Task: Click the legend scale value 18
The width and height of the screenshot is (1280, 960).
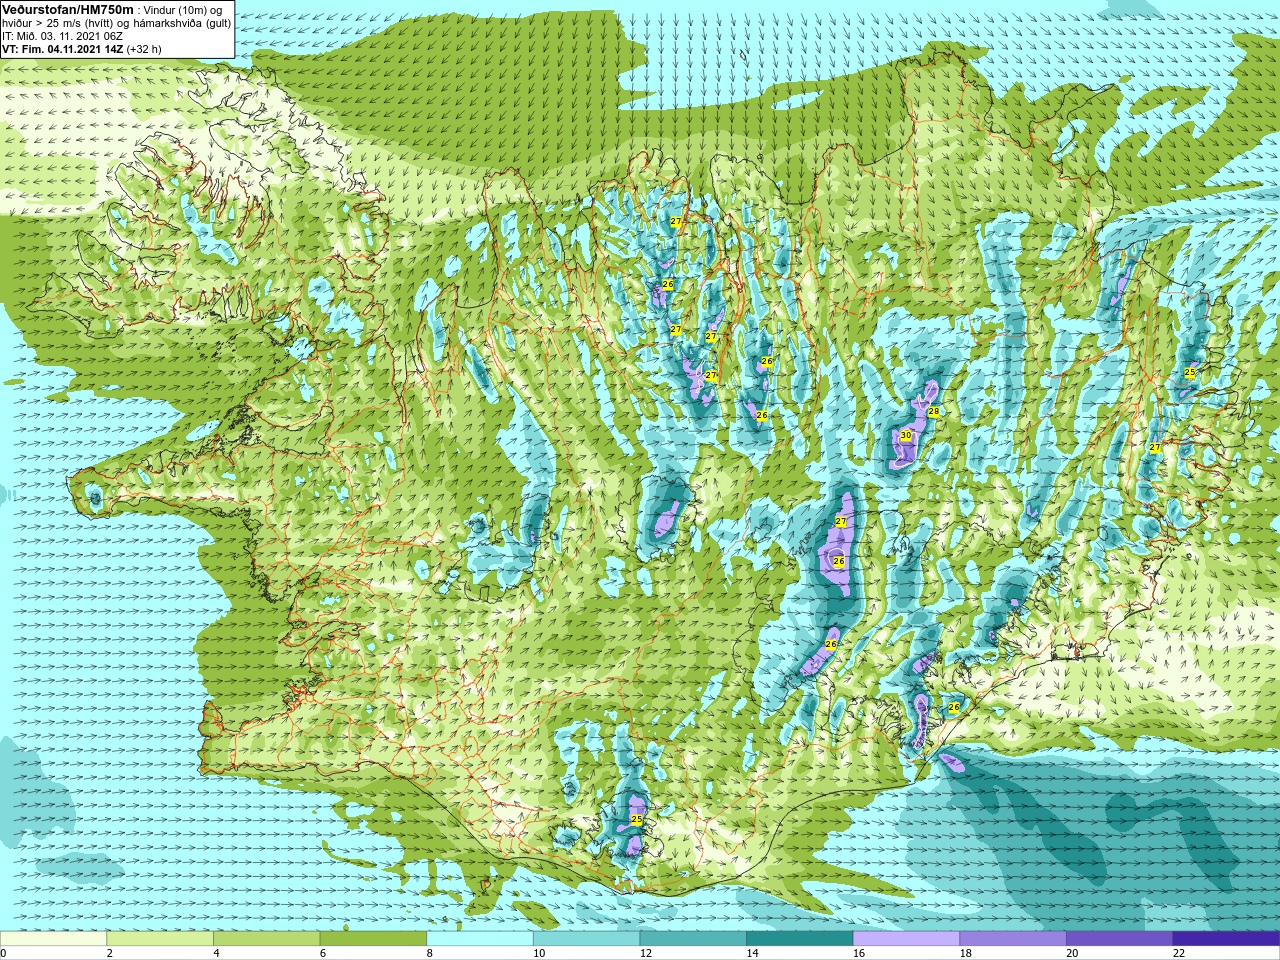Action: click(966, 953)
